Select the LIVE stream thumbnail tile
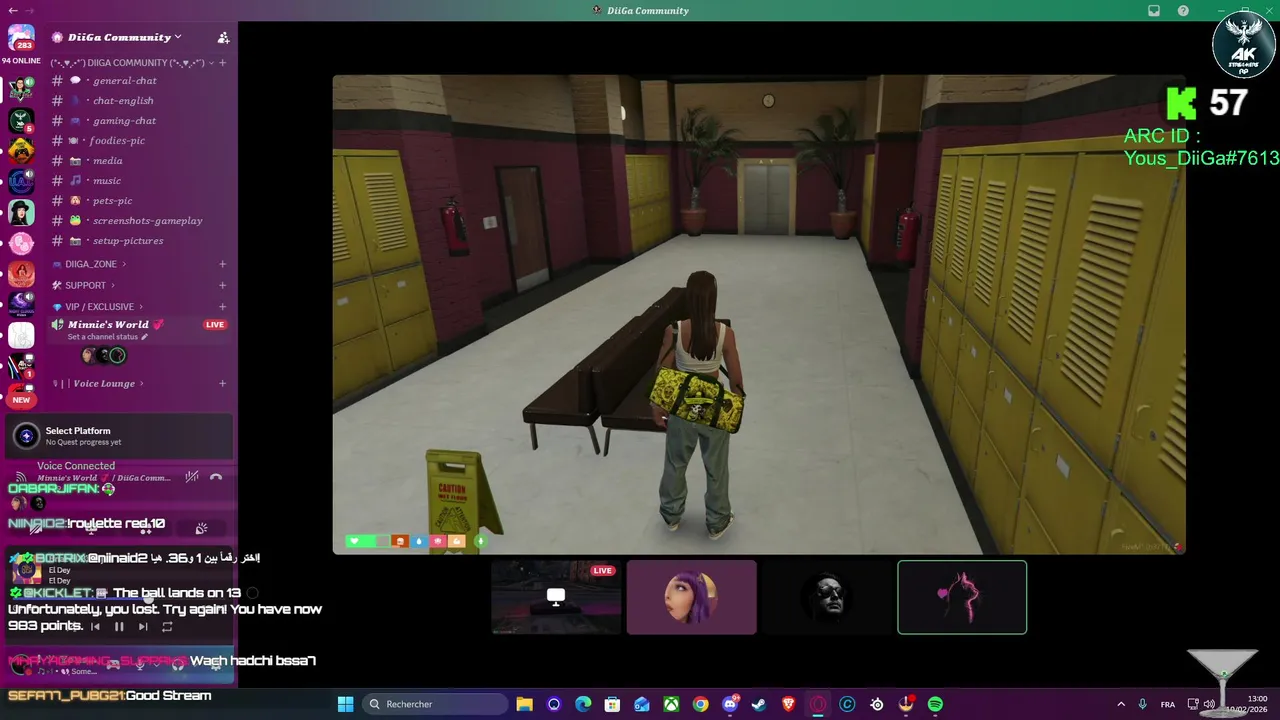 pyautogui.click(x=556, y=597)
